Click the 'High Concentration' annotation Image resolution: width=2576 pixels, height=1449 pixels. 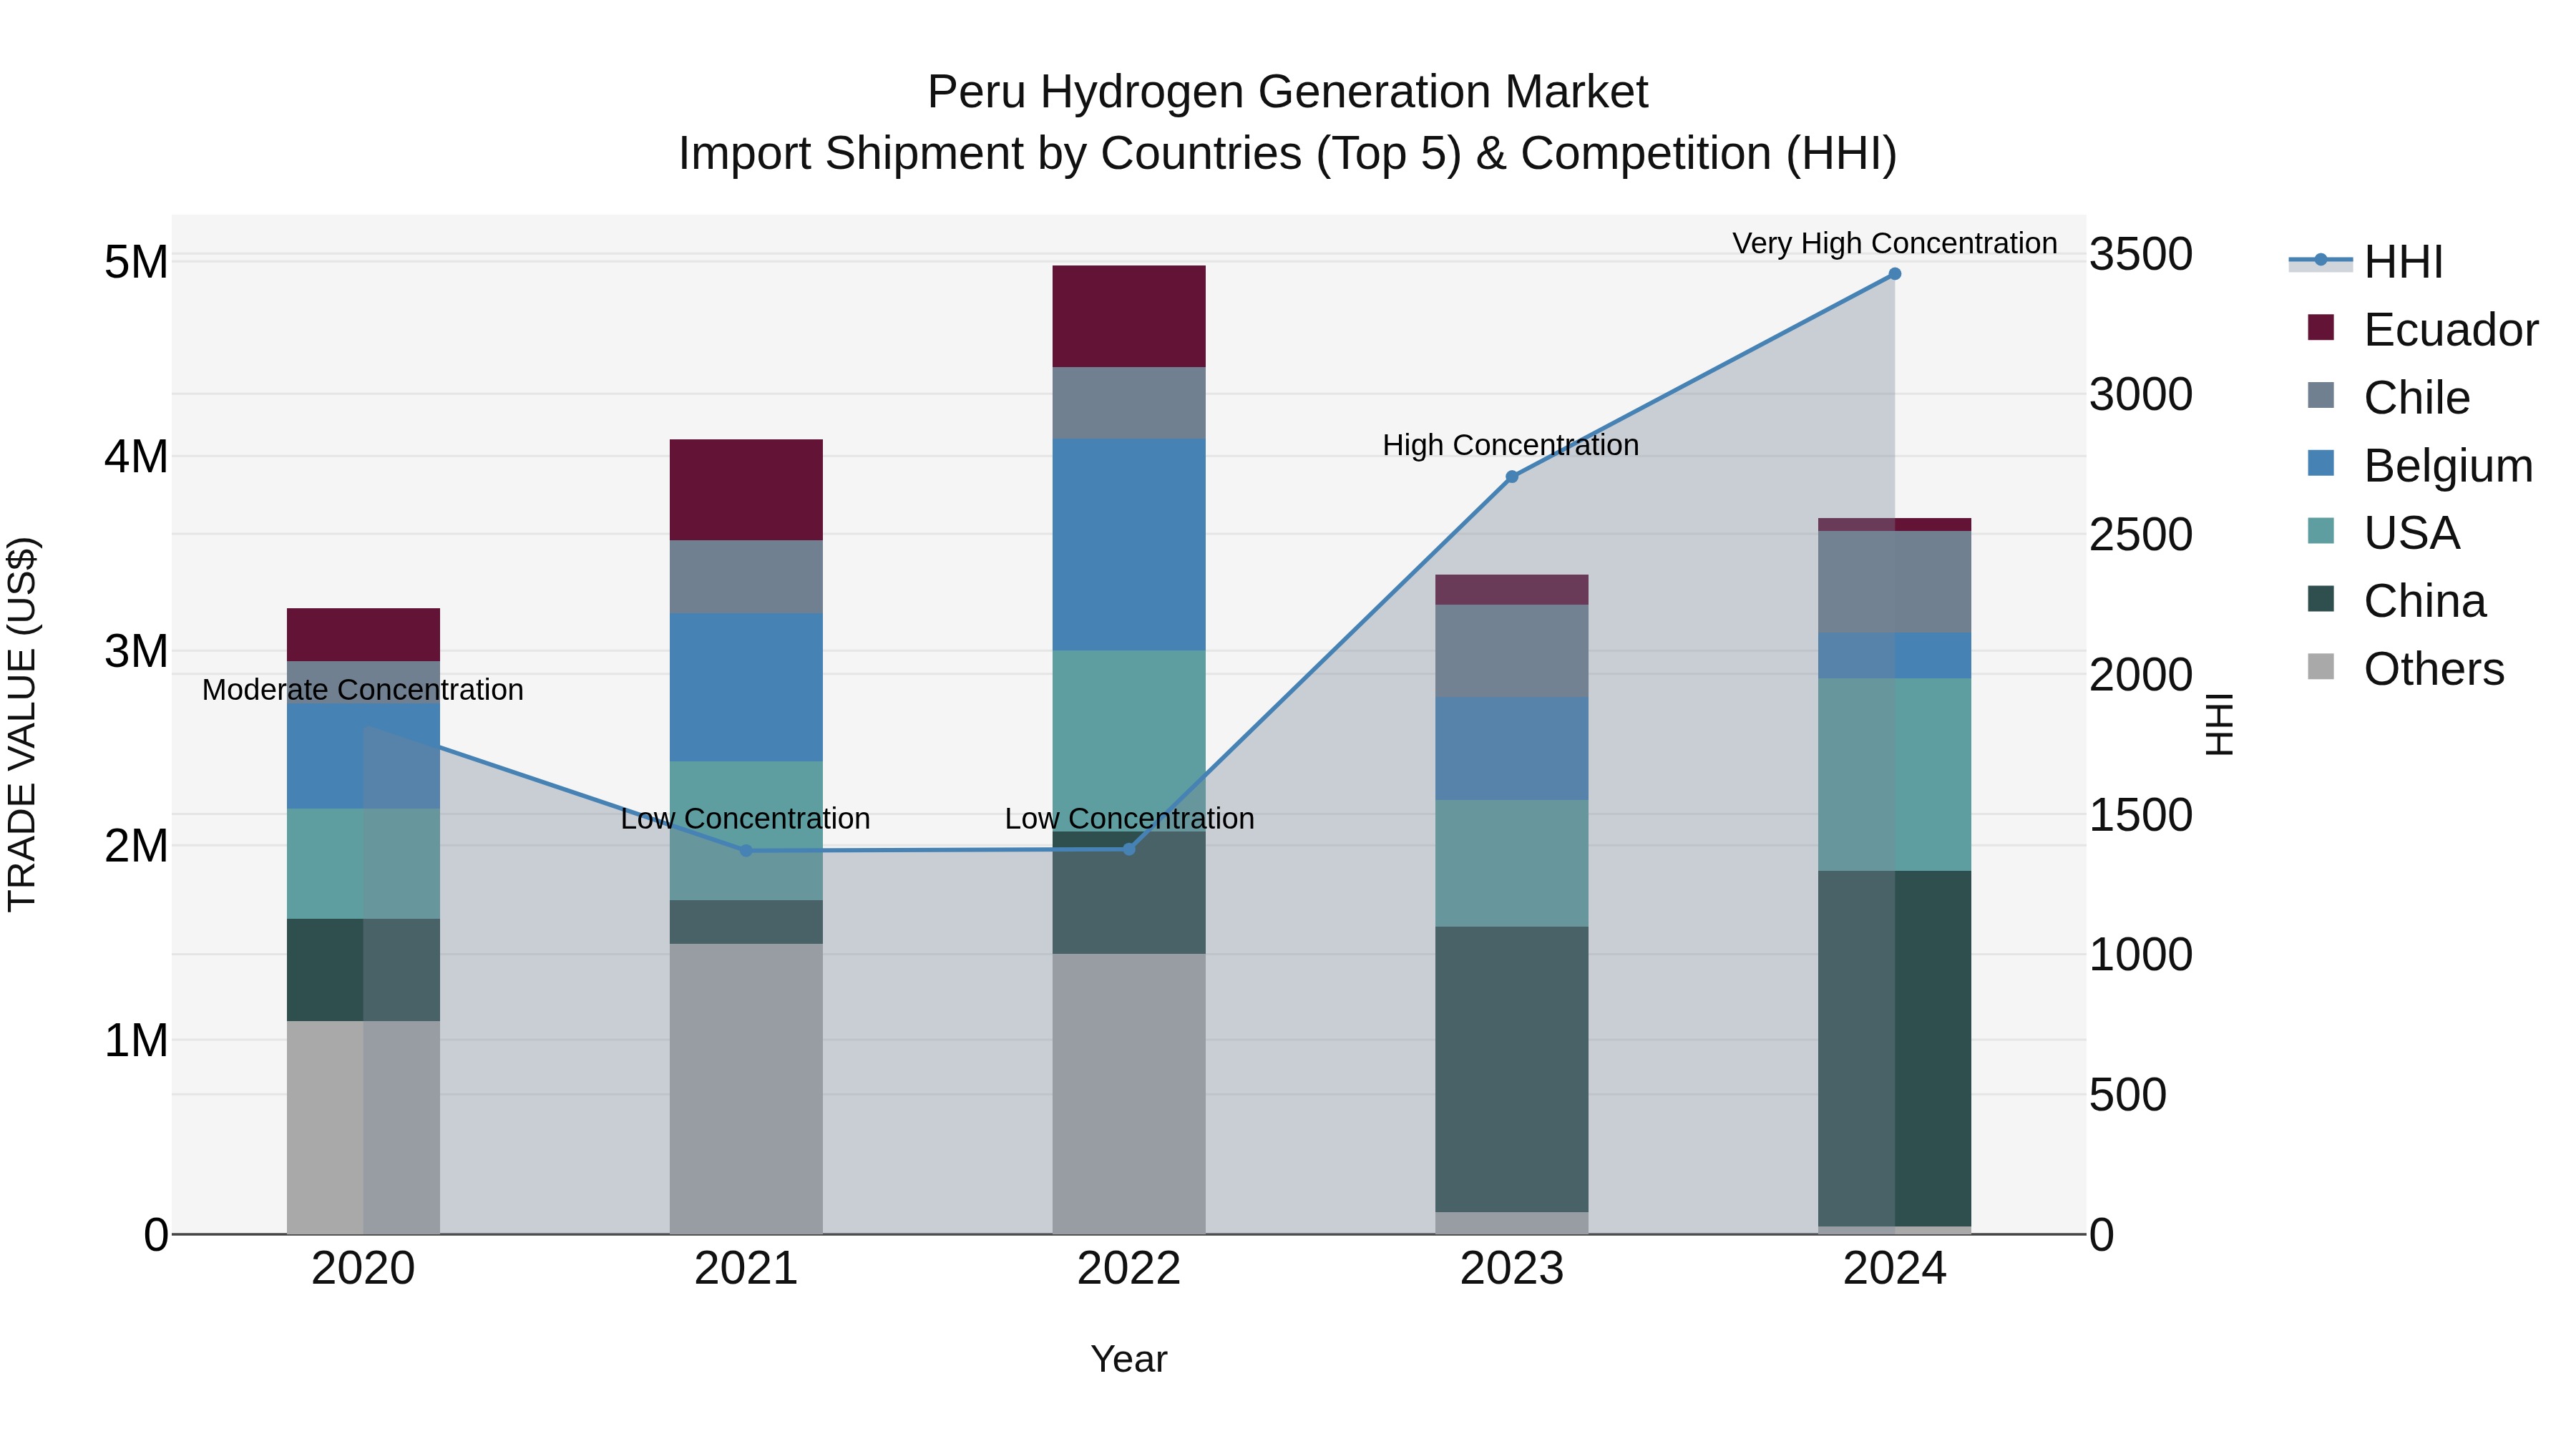pyautogui.click(x=1511, y=445)
